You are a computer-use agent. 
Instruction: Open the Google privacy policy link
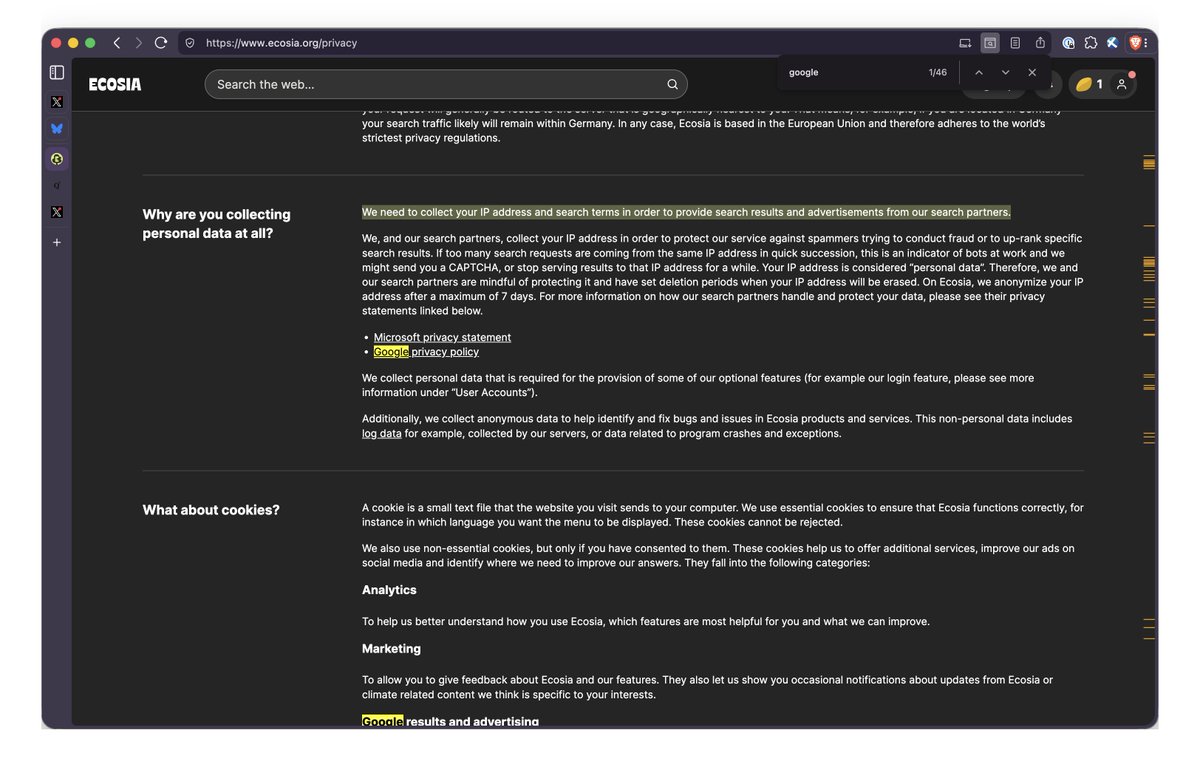426,352
